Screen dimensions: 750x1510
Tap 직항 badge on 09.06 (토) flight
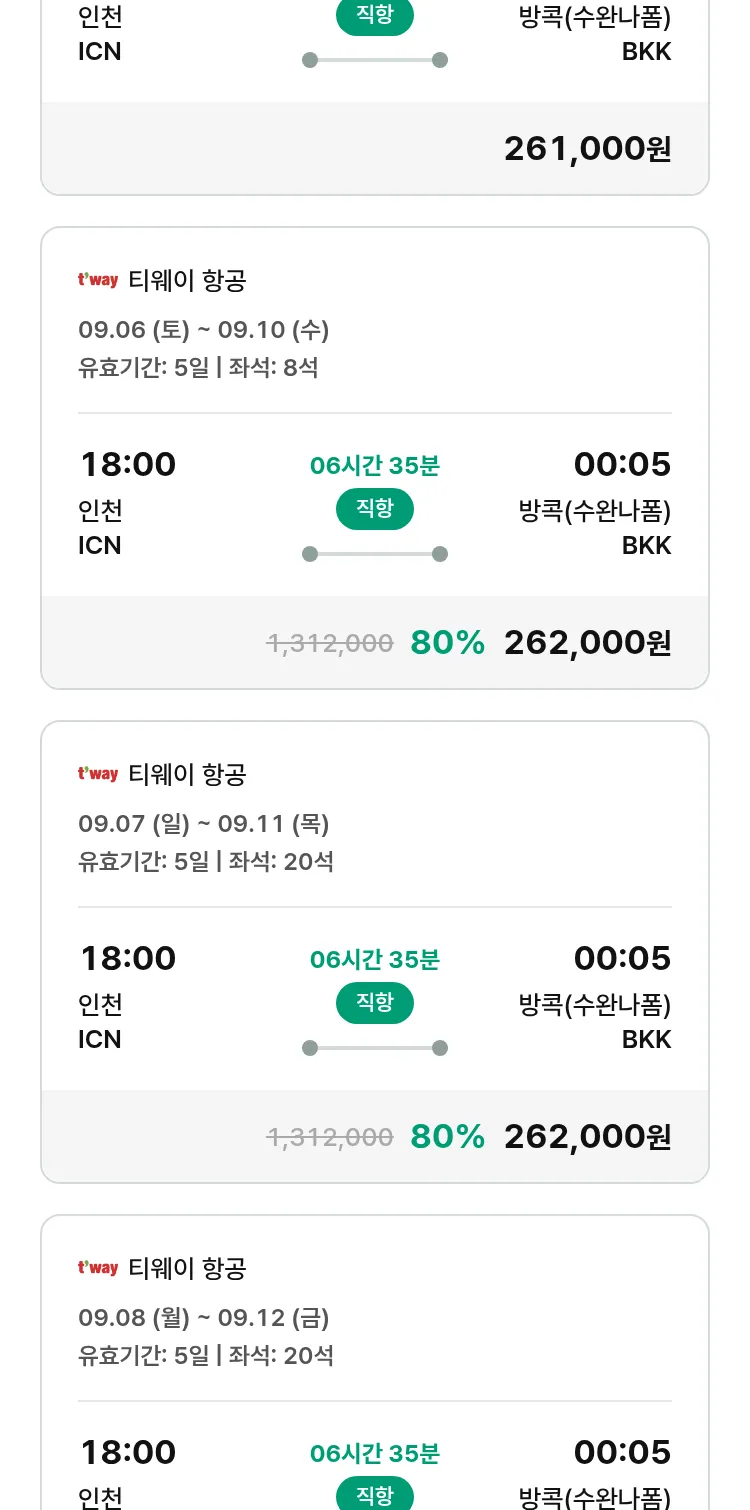click(x=375, y=509)
